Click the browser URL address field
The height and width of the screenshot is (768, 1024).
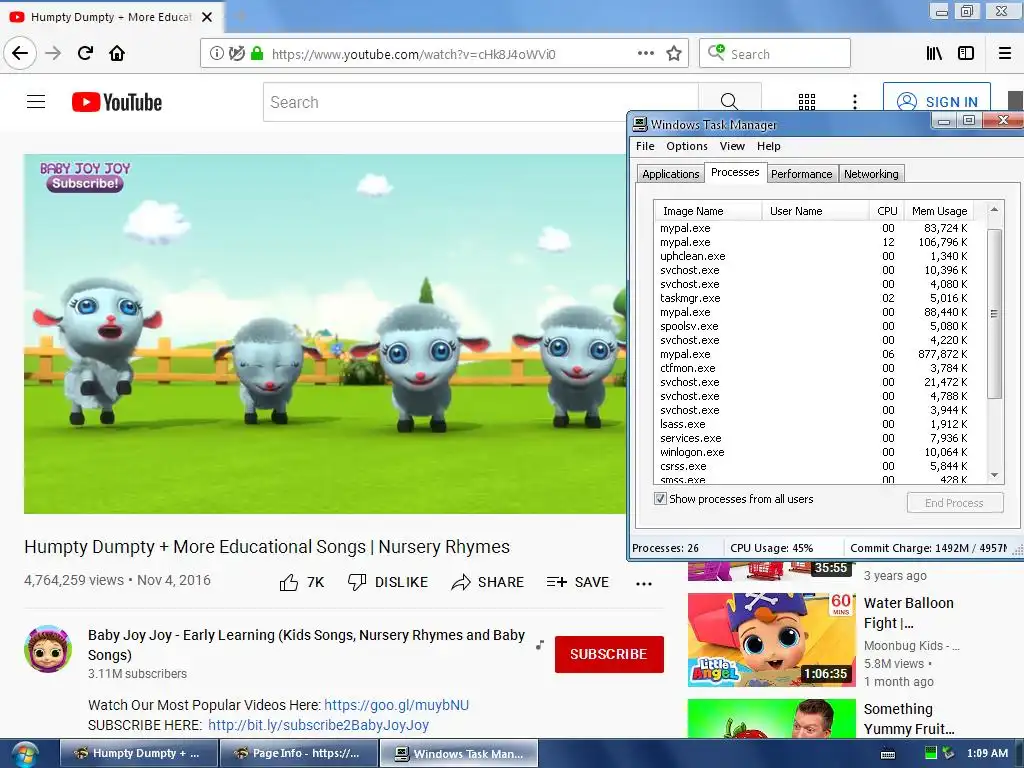pos(444,54)
